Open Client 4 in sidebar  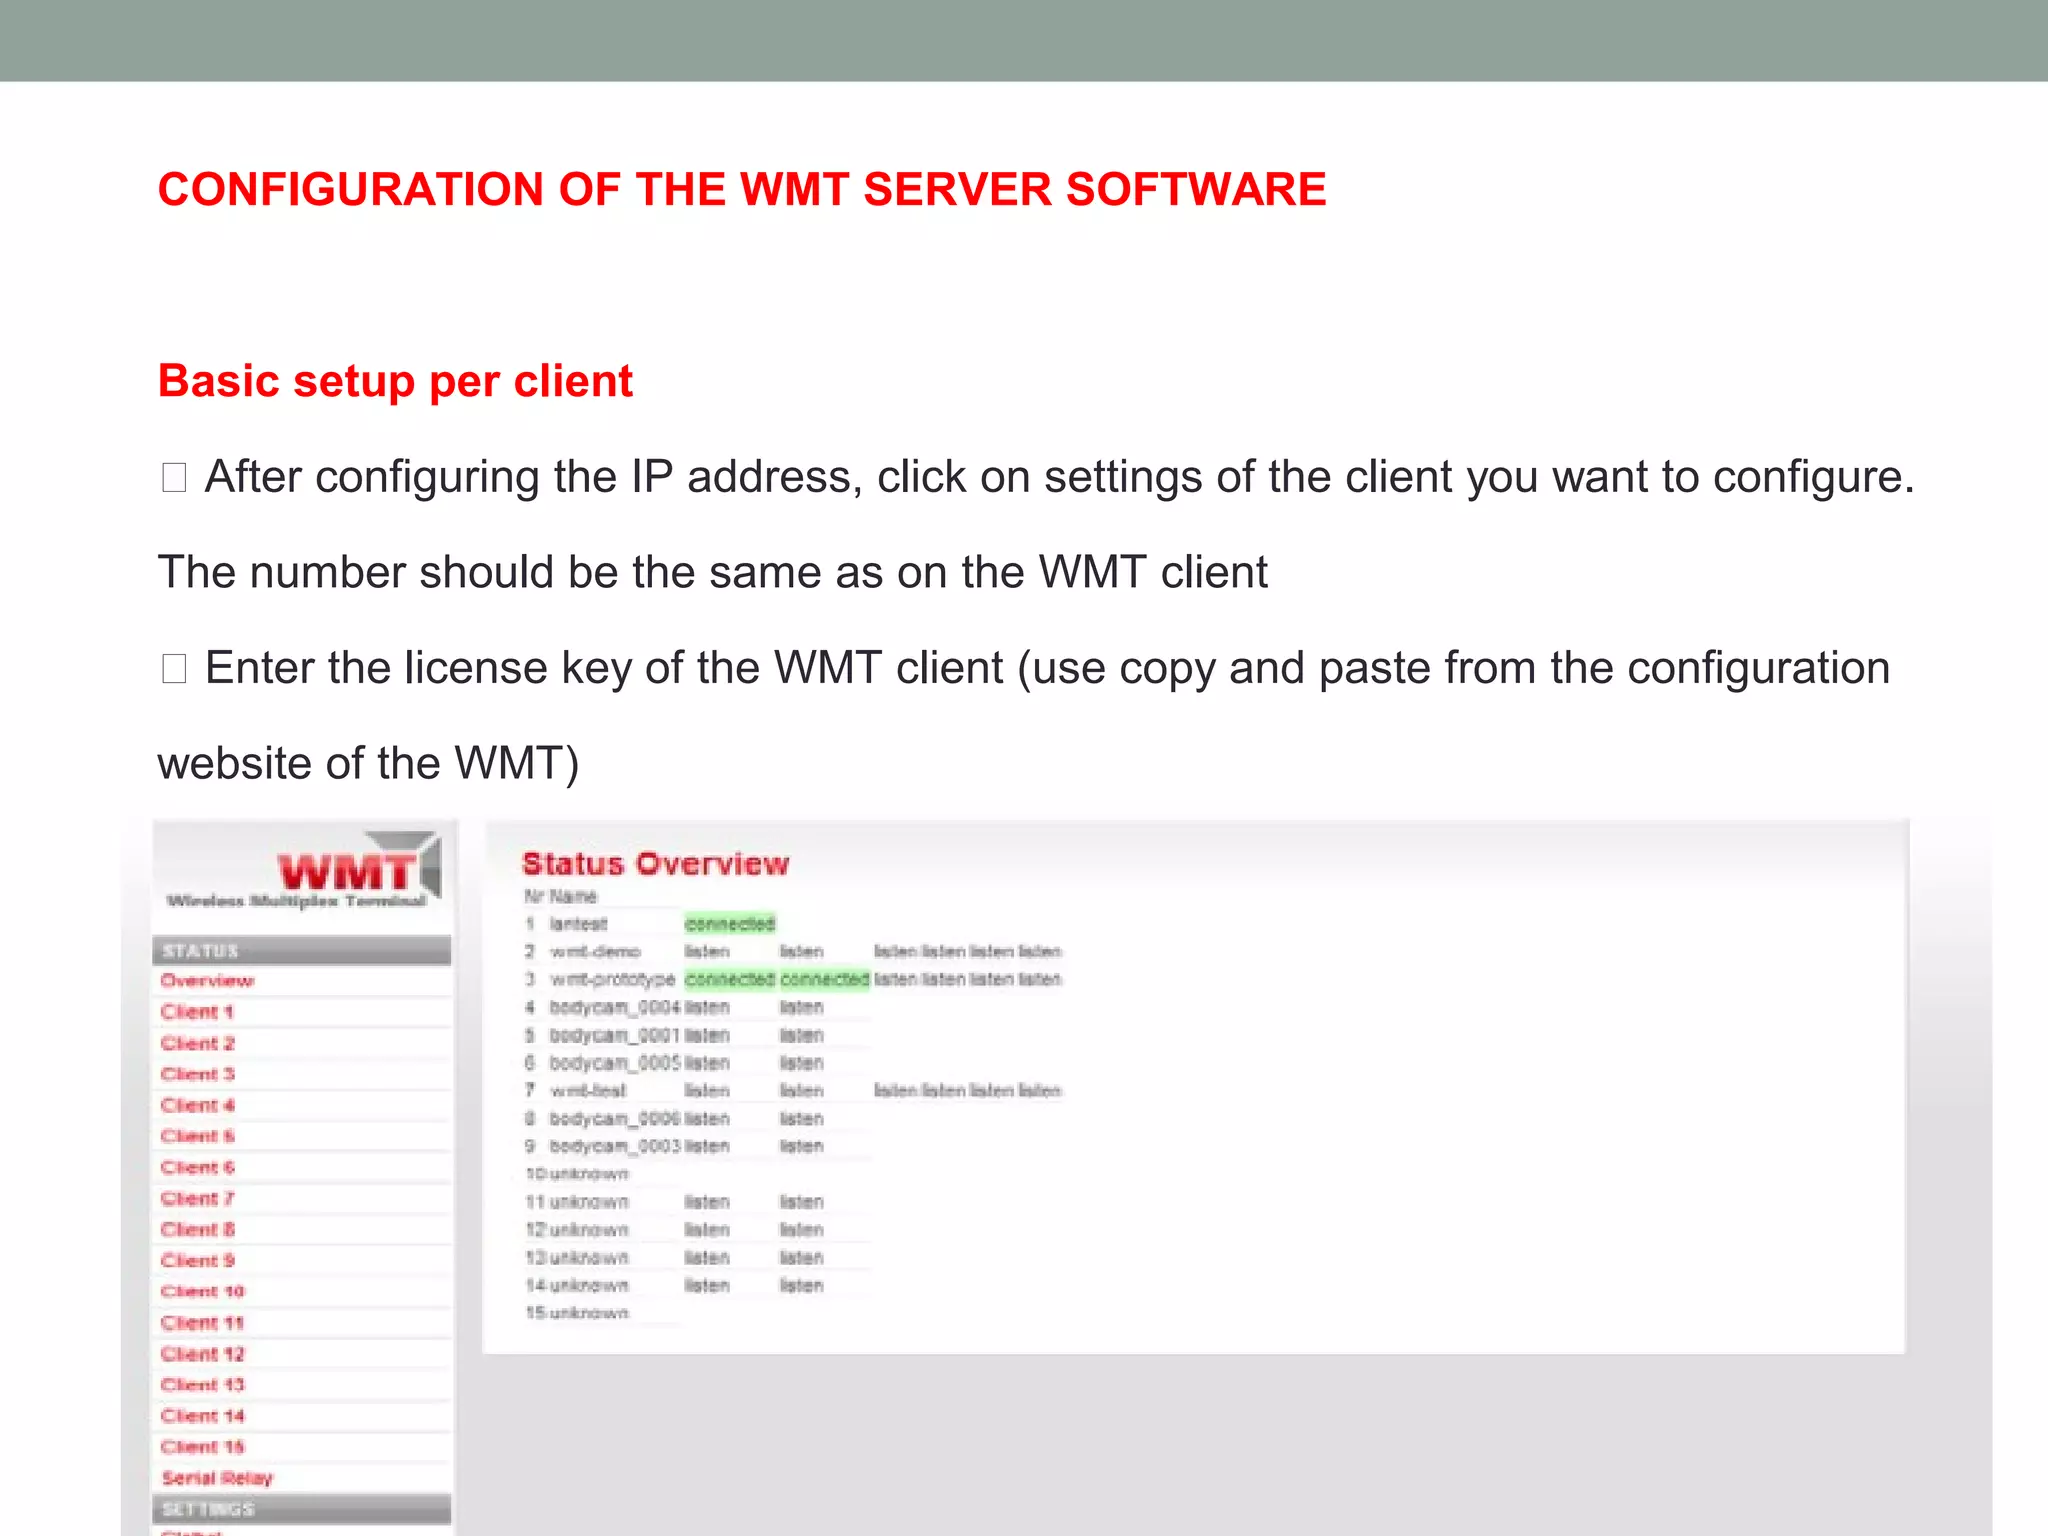pyautogui.click(x=197, y=1104)
